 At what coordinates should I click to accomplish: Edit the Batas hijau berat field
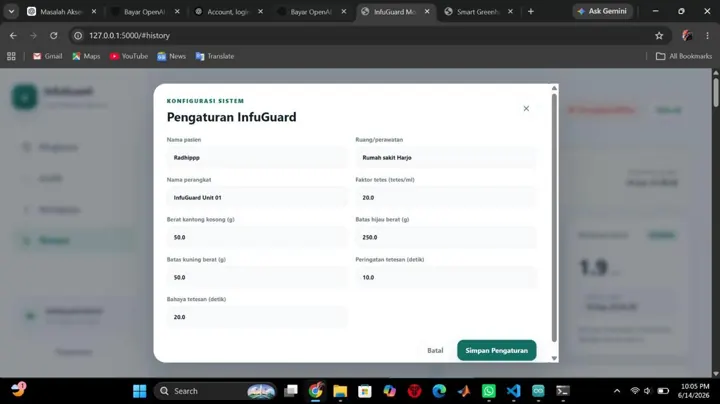[x=445, y=237]
